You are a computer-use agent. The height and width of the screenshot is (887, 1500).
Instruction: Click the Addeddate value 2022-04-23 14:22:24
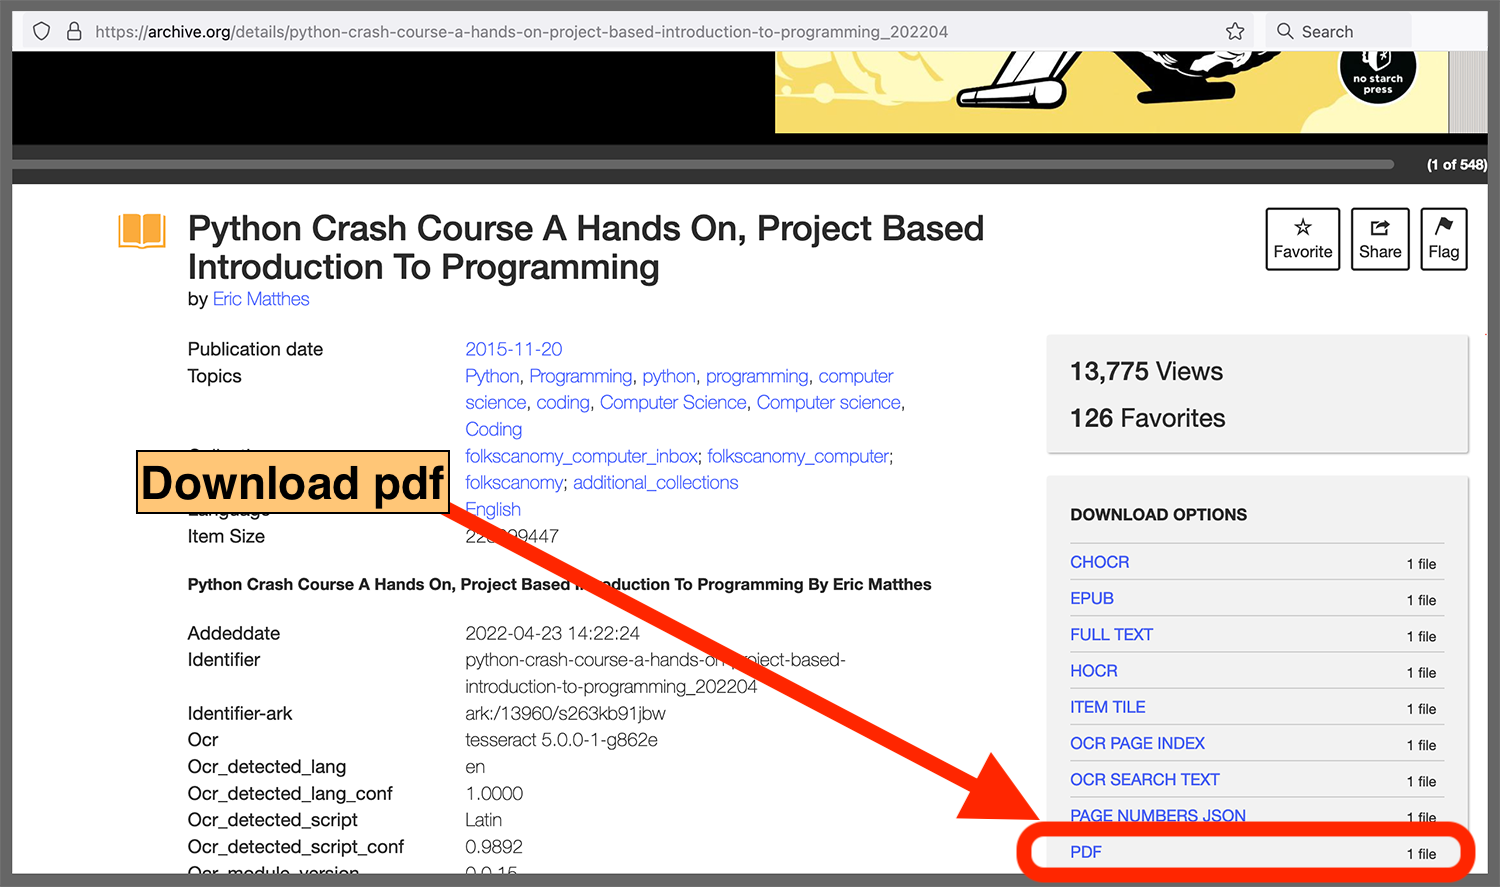(552, 633)
